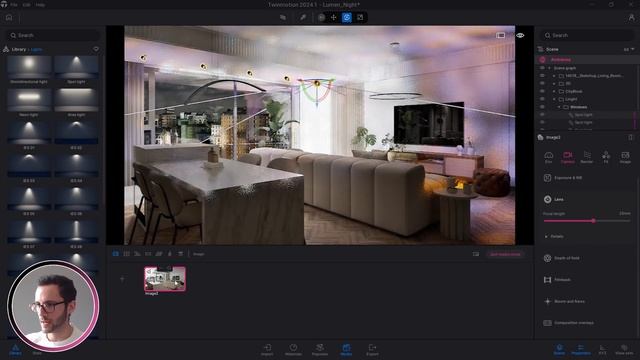Select the Image2 media thumbnail
The image size is (640, 360).
165,279
